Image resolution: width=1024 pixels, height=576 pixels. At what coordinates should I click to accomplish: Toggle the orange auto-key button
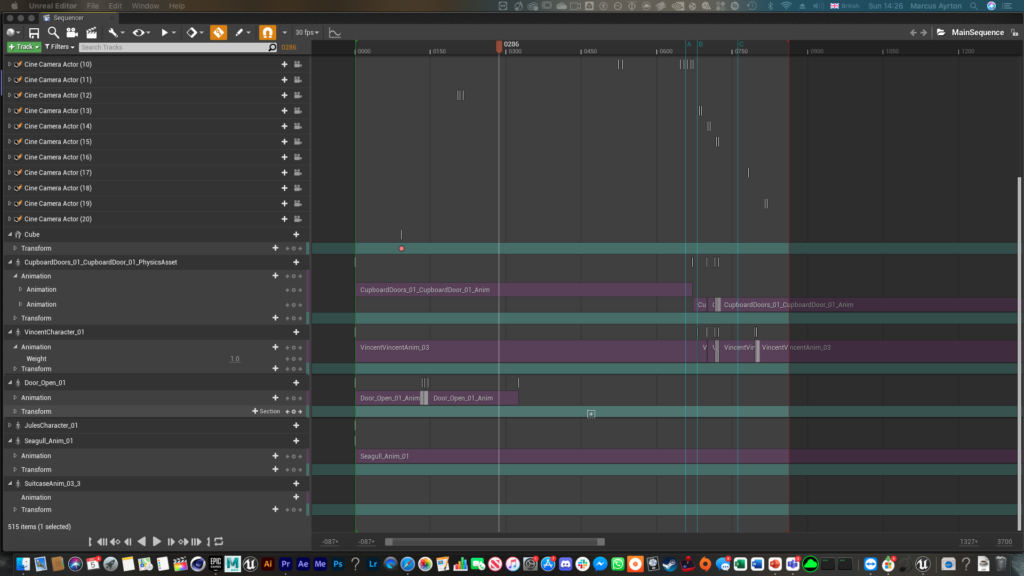pos(217,33)
